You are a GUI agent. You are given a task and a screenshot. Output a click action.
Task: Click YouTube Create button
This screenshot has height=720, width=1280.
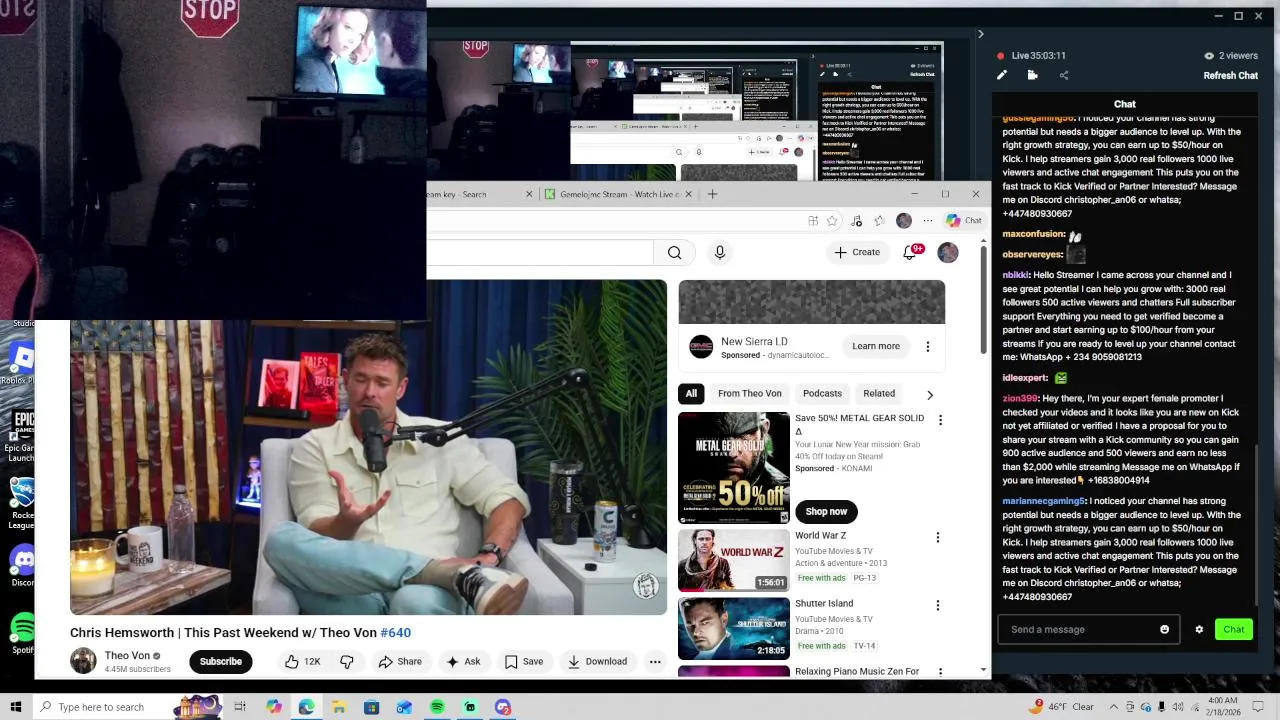(857, 252)
